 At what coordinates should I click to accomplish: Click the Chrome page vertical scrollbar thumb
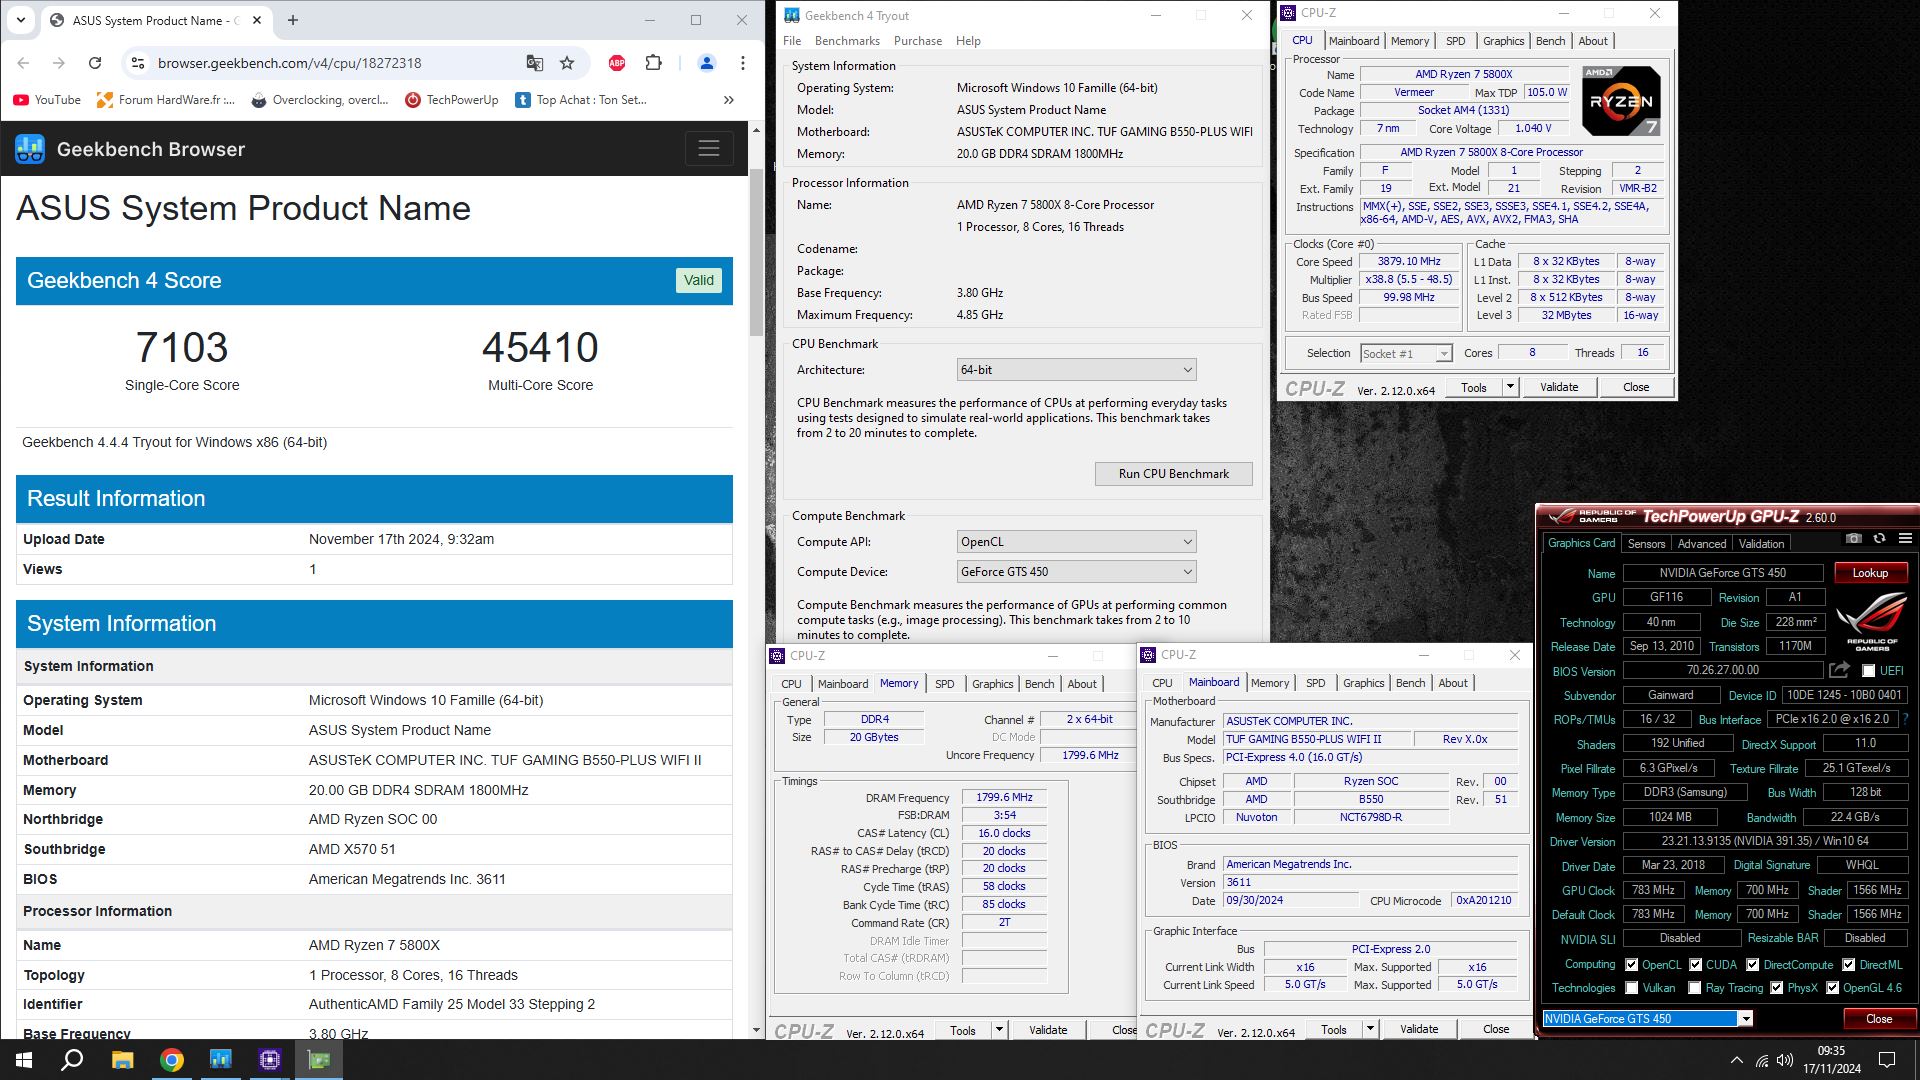point(756,252)
